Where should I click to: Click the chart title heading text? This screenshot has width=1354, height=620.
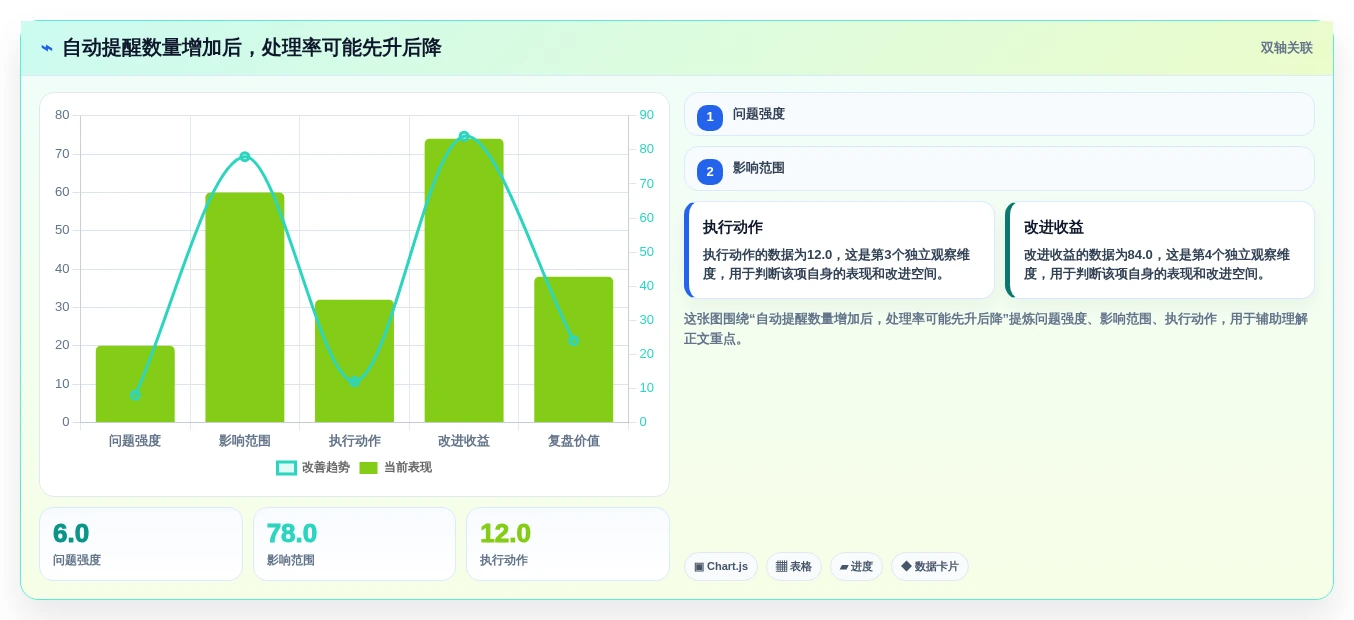point(252,48)
